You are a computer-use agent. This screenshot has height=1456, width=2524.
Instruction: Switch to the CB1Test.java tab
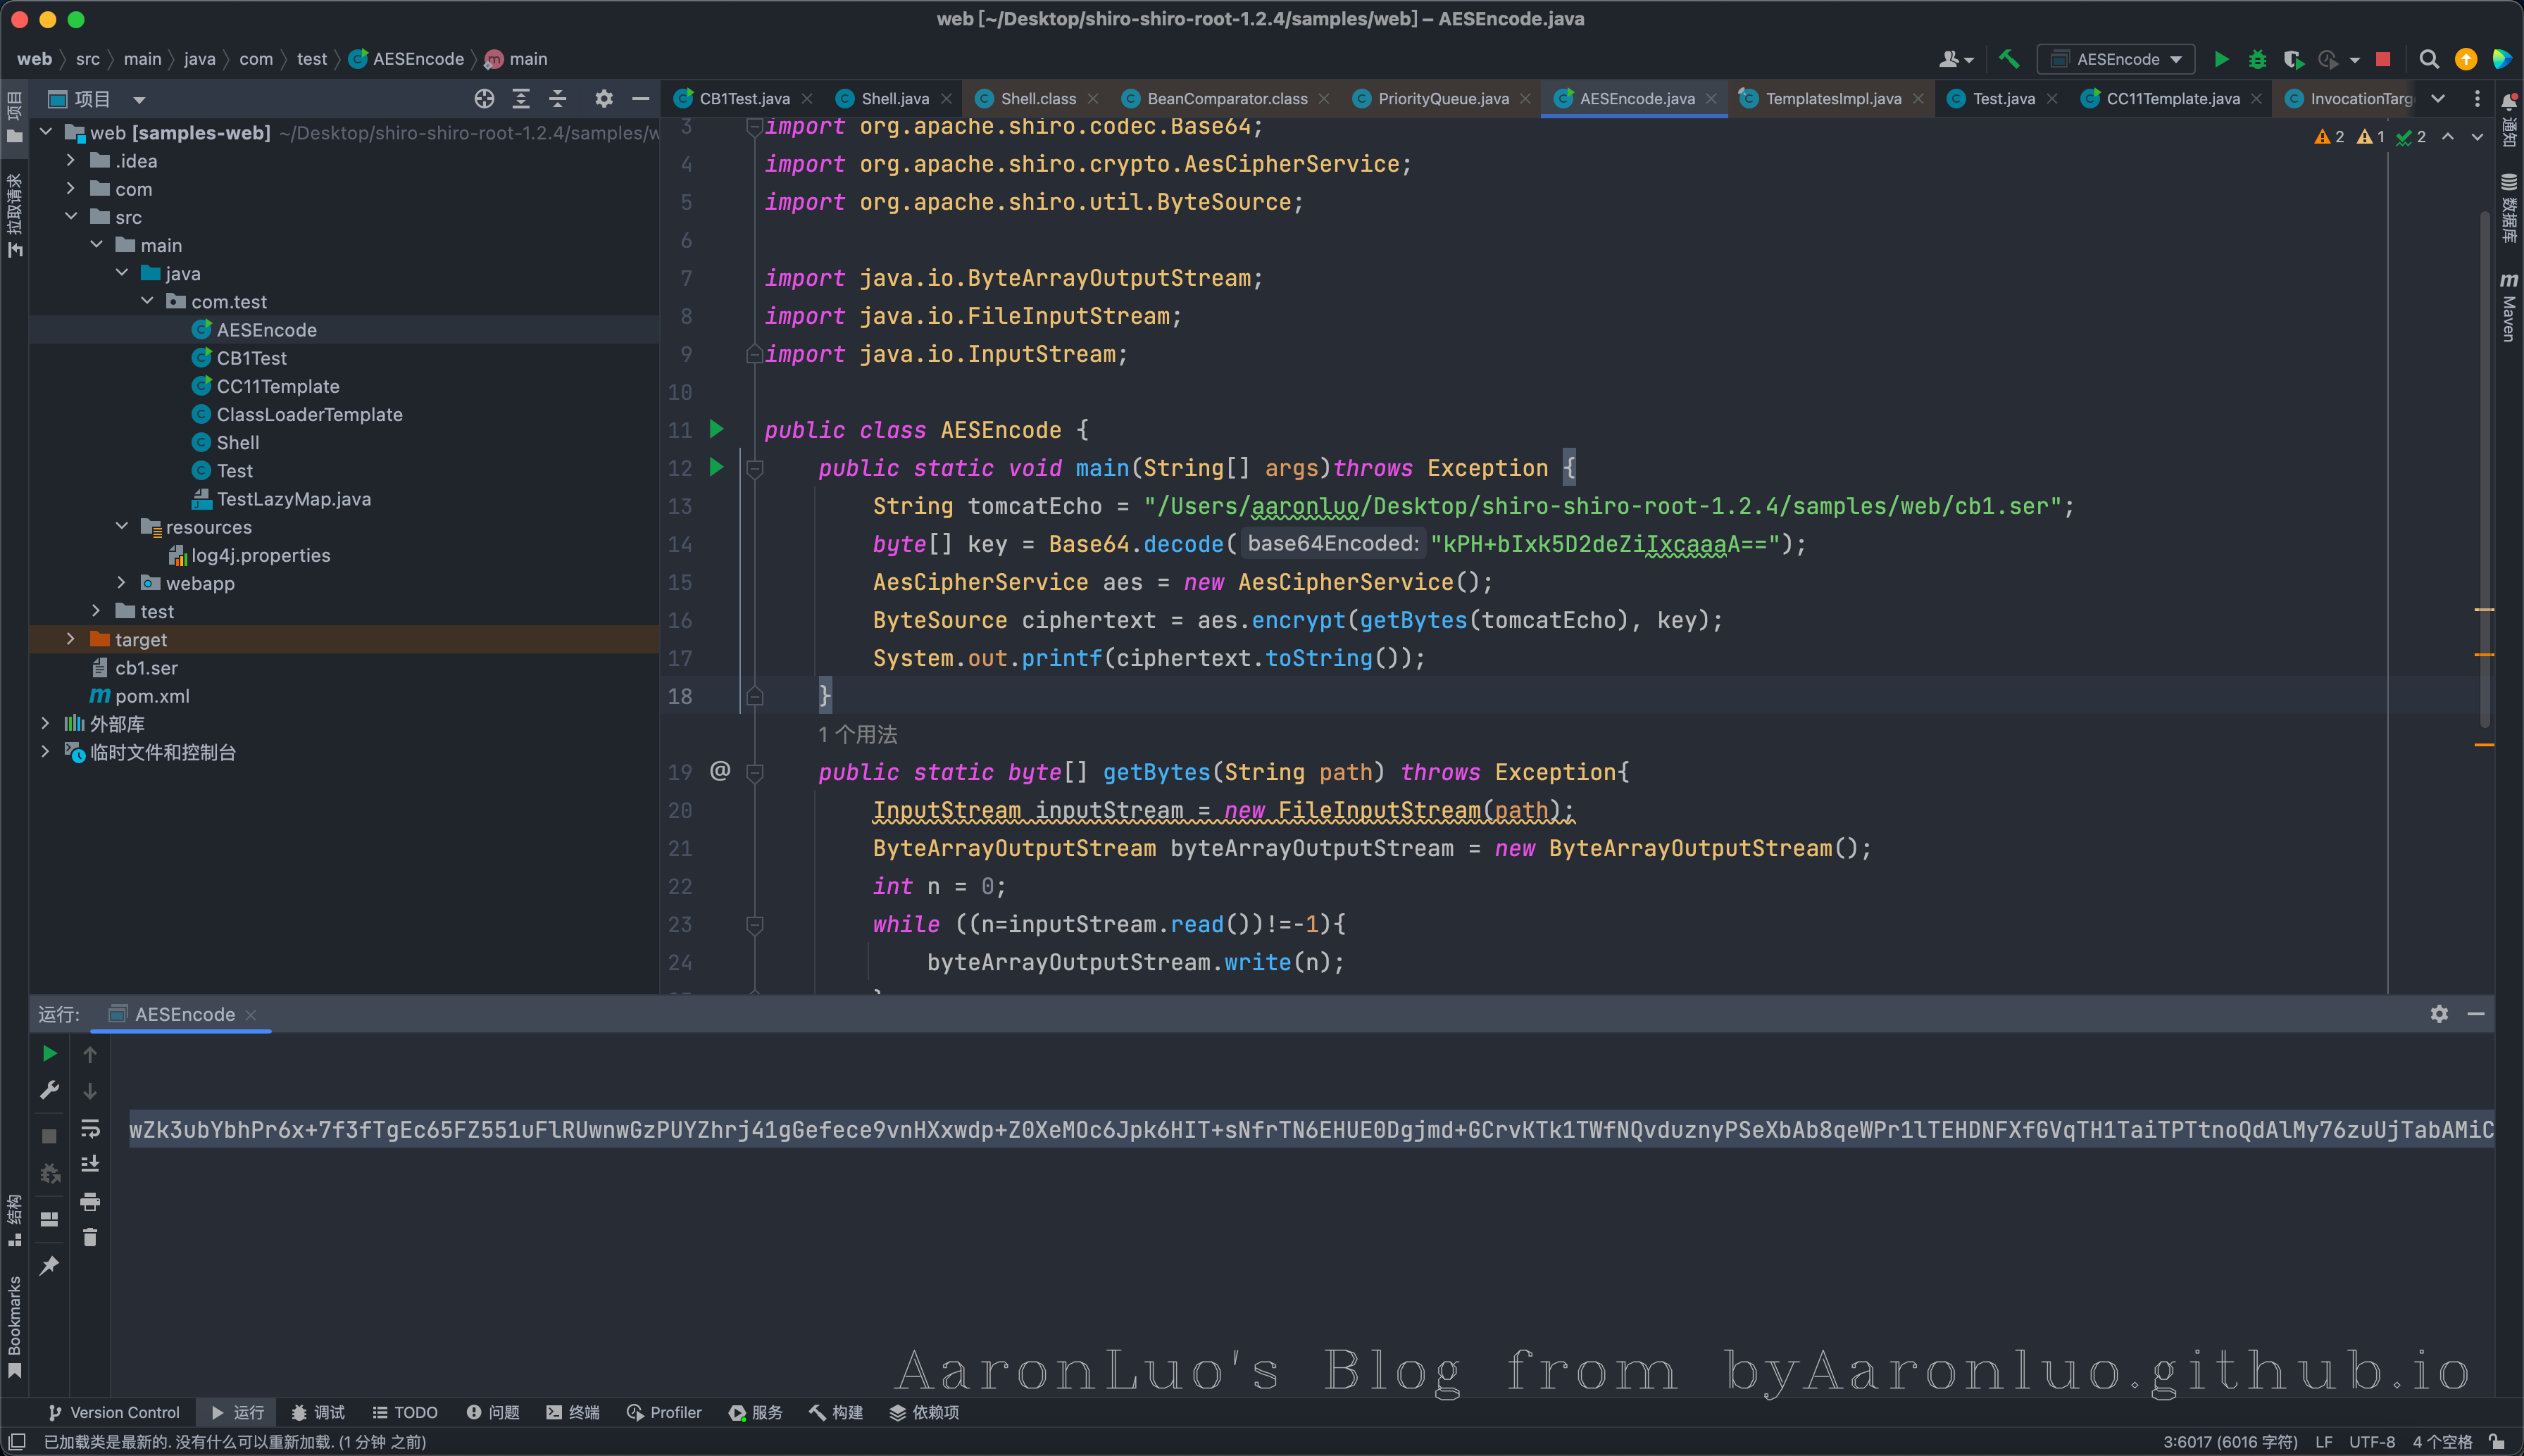[x=744, y=98]
